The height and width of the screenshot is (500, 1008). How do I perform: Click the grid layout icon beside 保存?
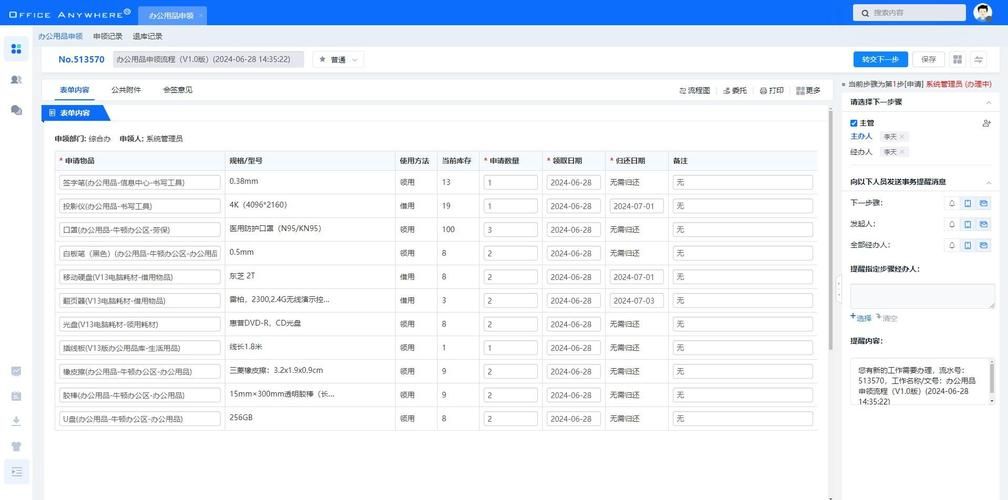point(958,59)
